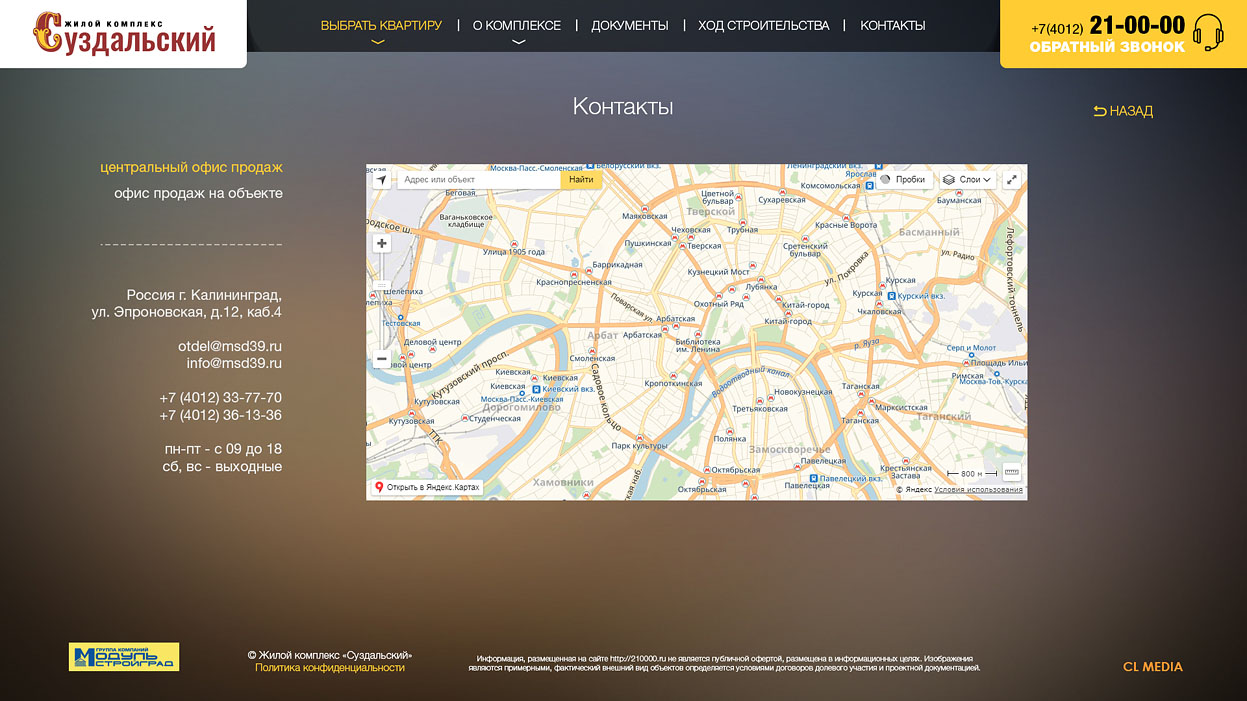Click Комсомольская label on map
1247x701 pixels.
click(830, 186)
